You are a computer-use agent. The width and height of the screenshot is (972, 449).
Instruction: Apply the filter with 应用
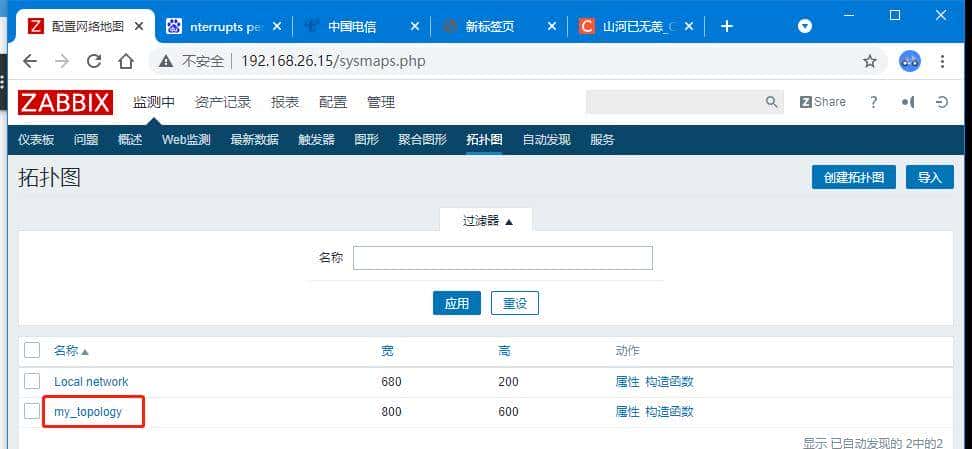(x=457, y=303)
